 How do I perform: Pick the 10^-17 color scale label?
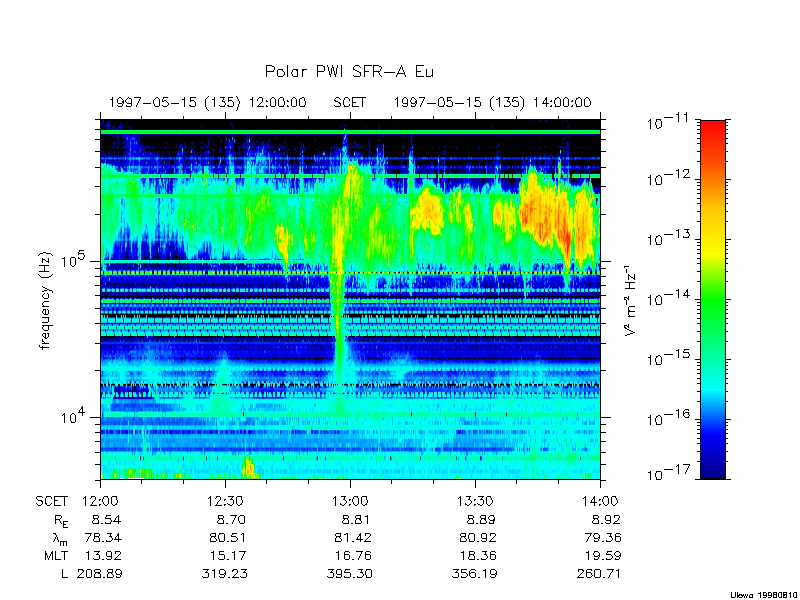coord(664,477)
